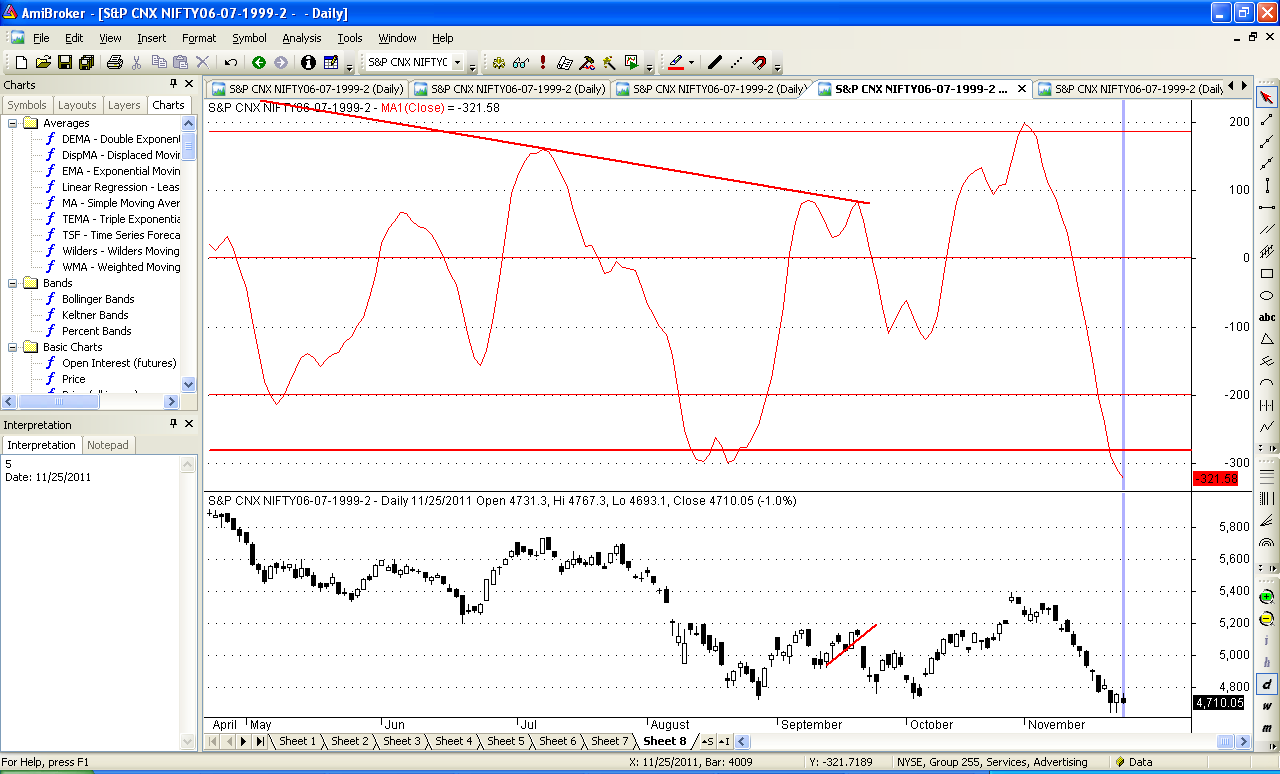The height and width of the screenshot is (774, 1280).
Task: Click the Save All icon
Action: [x=87, y=62]
